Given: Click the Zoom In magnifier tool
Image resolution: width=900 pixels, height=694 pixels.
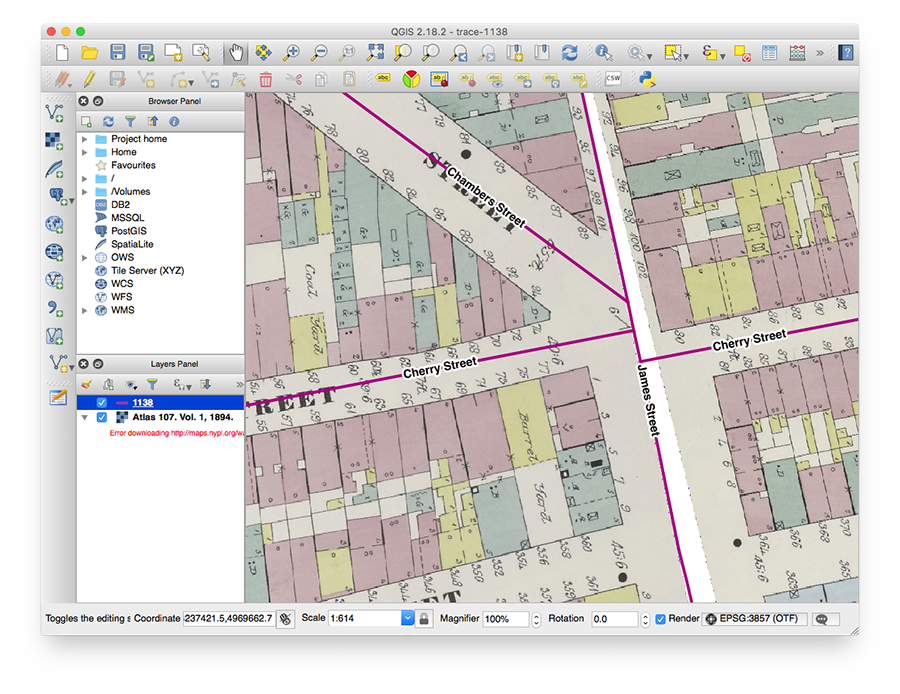Looking at the screenshot, I should coord(291,53).
